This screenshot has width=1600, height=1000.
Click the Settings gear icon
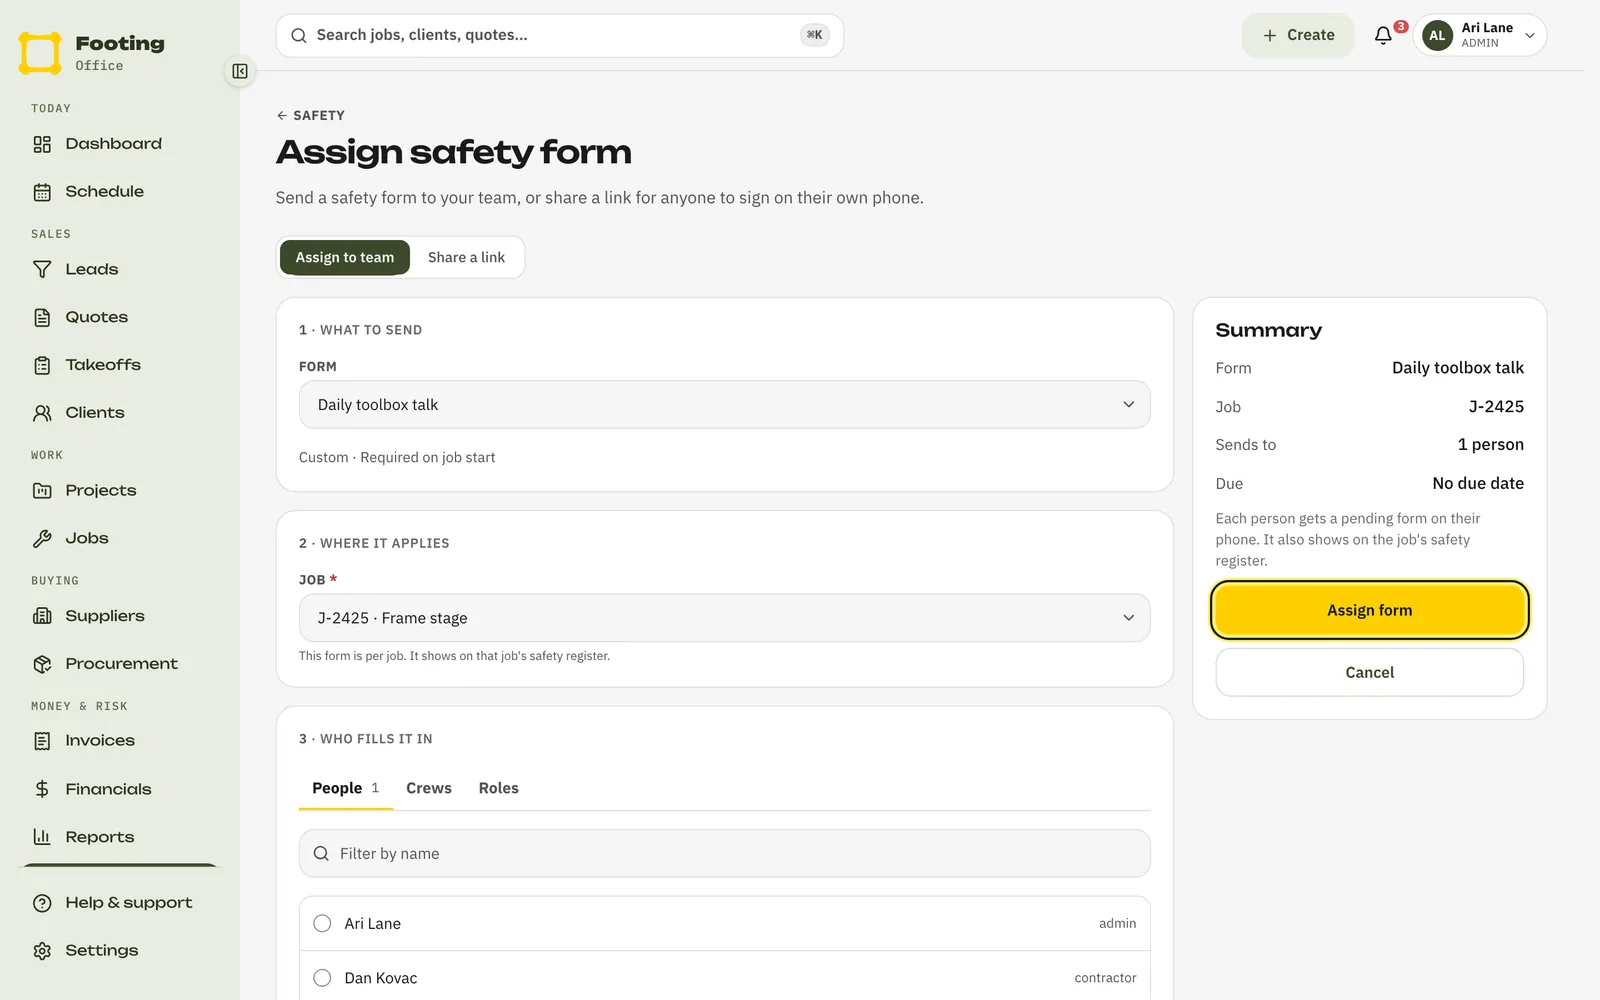pyautogui.click(x=42, y=951)
